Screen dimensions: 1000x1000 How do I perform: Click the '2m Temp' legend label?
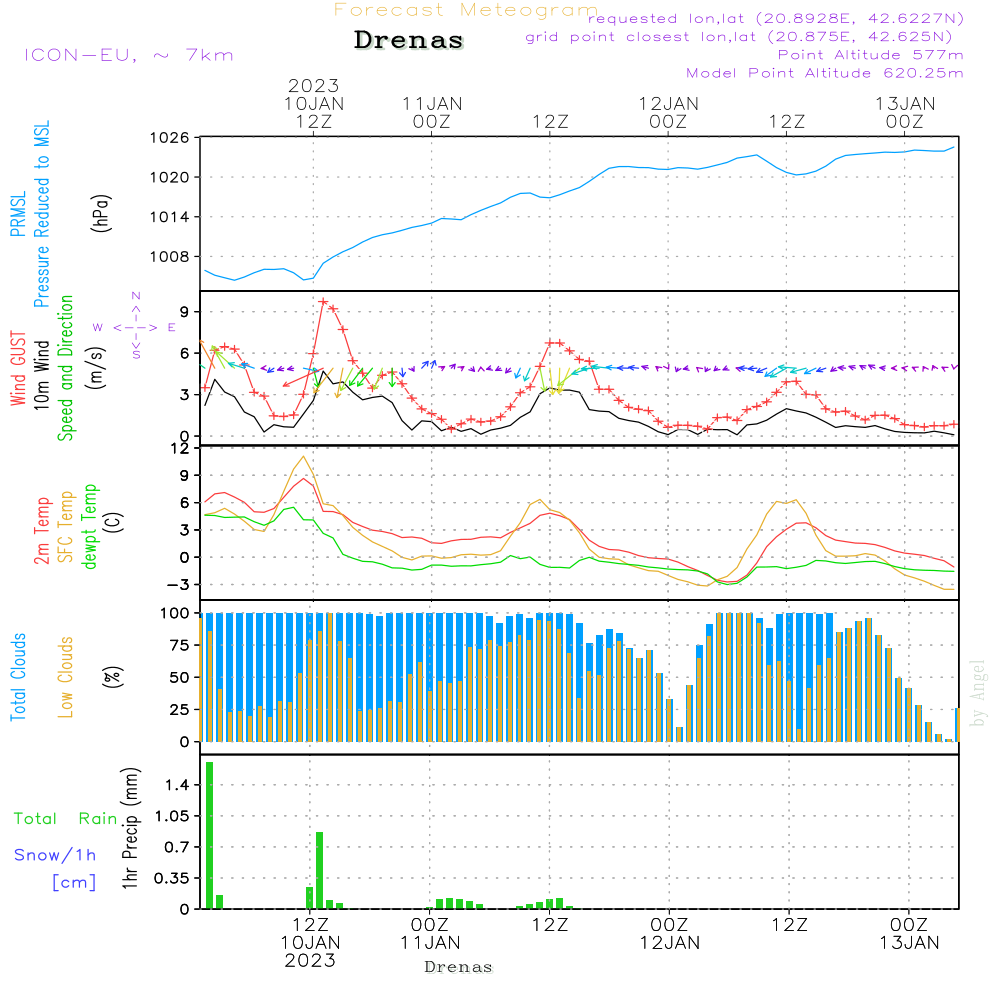click(41, 531)
